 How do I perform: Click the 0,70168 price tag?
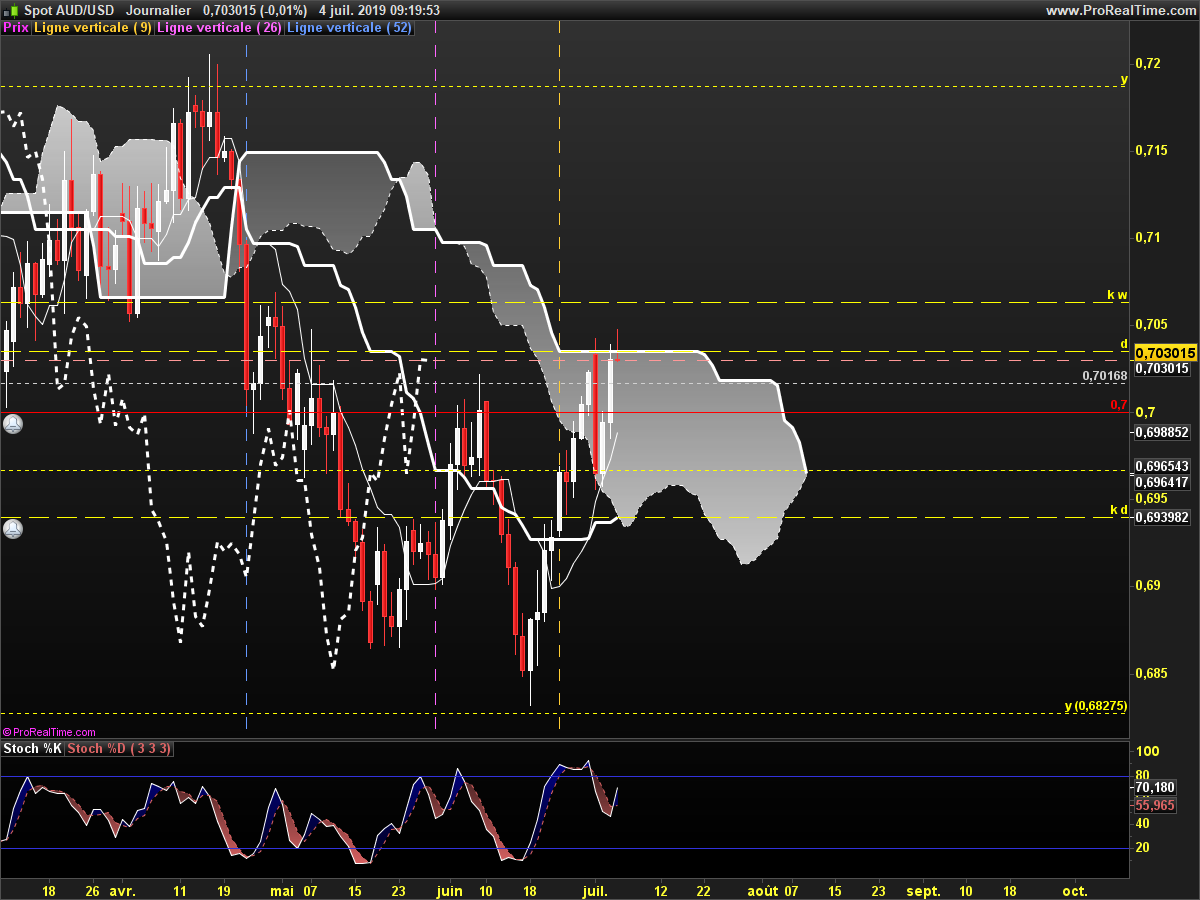click(1105, 376)
